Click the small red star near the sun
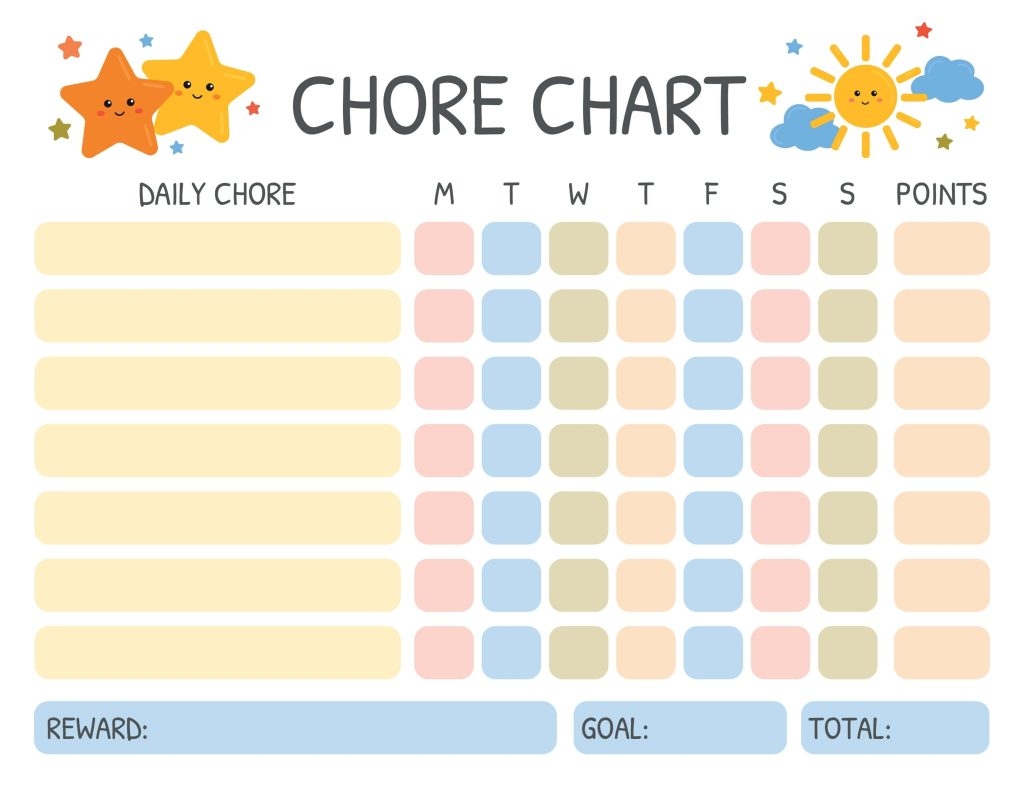 tap(923, 30)
